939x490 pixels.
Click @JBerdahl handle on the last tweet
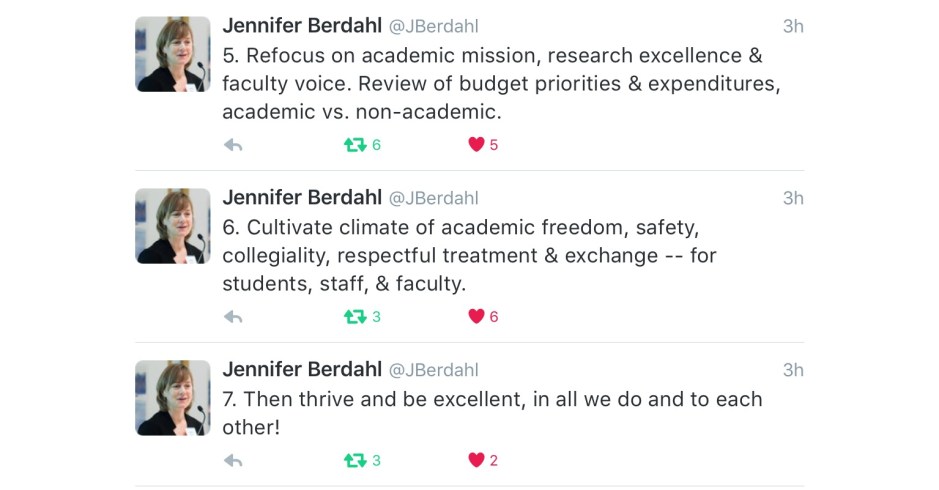tap(433, 371)
